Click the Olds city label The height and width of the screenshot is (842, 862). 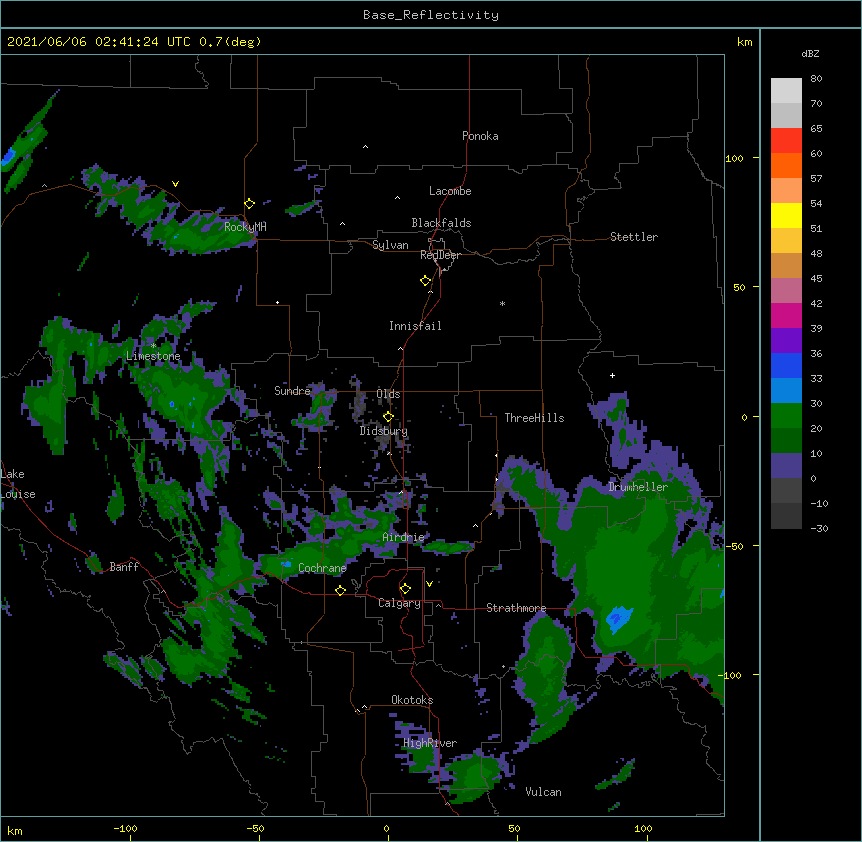pos(388,394)
